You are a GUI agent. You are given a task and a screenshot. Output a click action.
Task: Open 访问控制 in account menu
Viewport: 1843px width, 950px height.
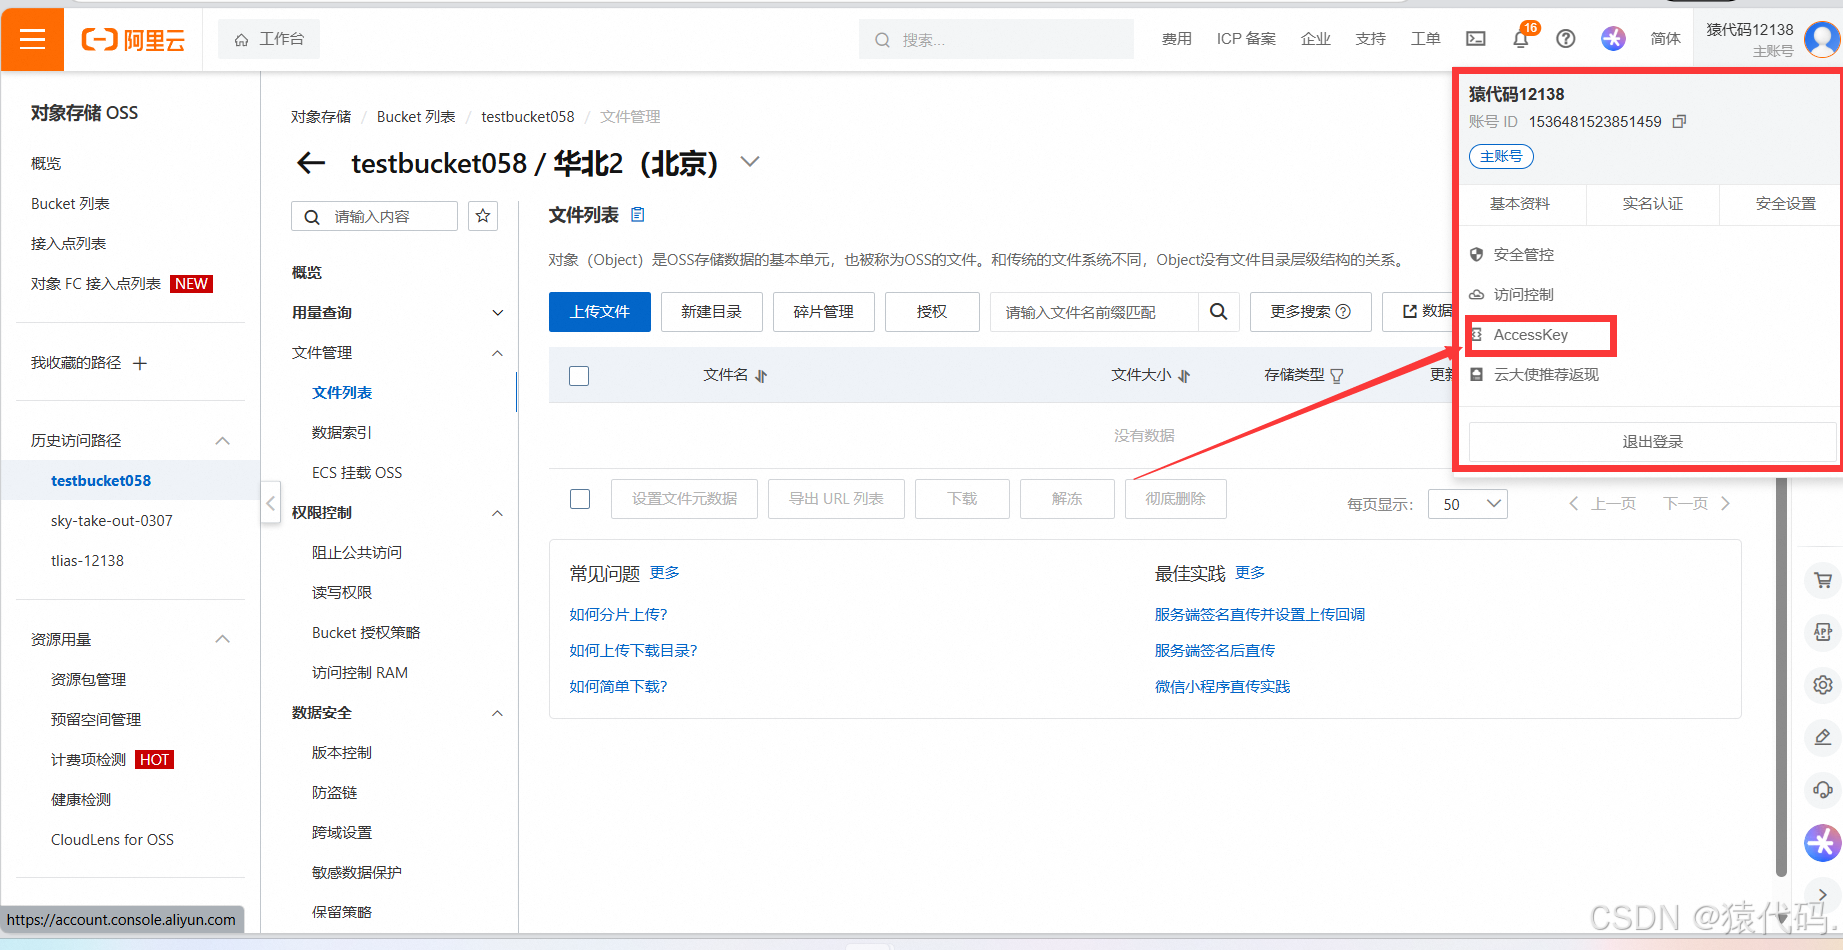(x=1523, y=295)
